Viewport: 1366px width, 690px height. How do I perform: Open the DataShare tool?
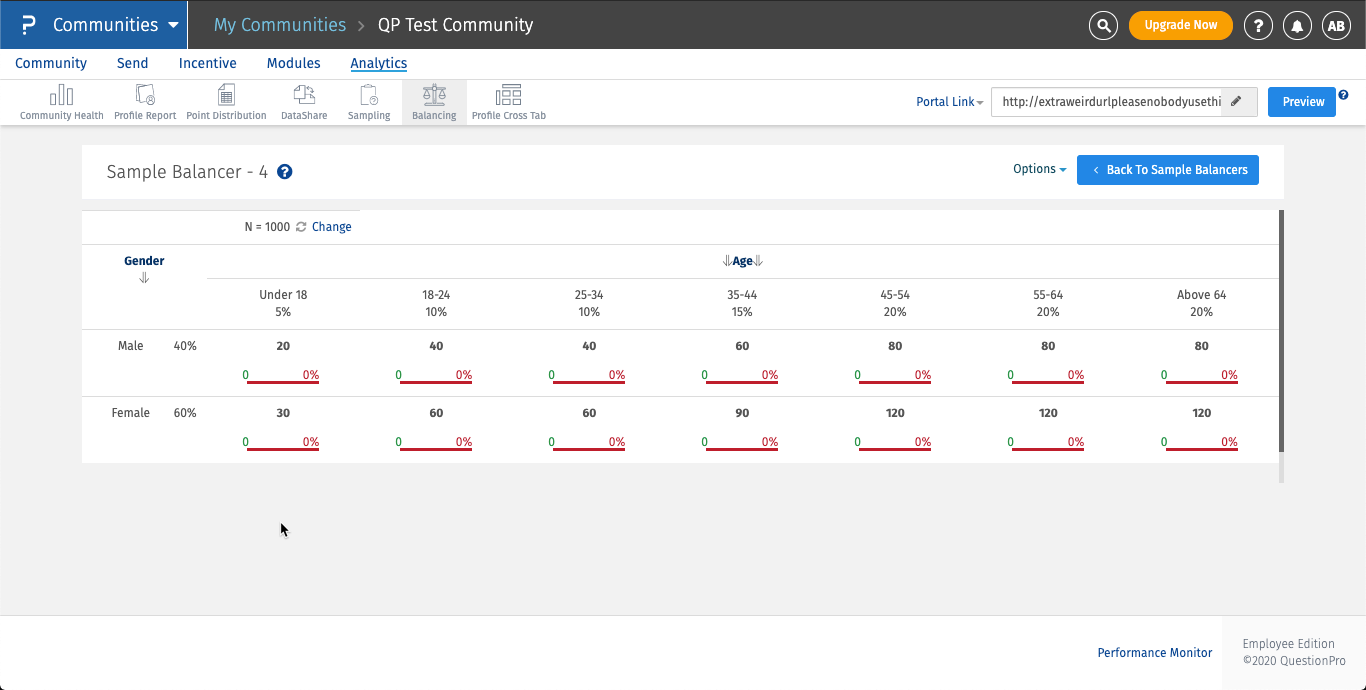304,102
